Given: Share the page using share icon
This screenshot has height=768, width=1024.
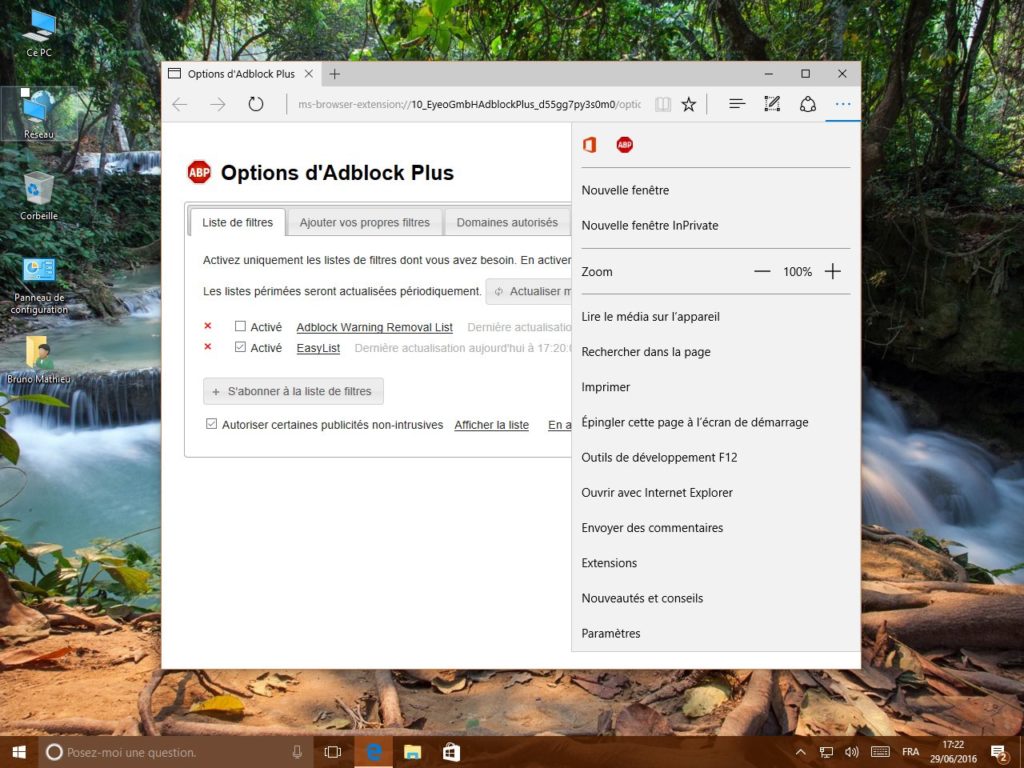Looking at the screenshot, I should [x=808, y=104].
